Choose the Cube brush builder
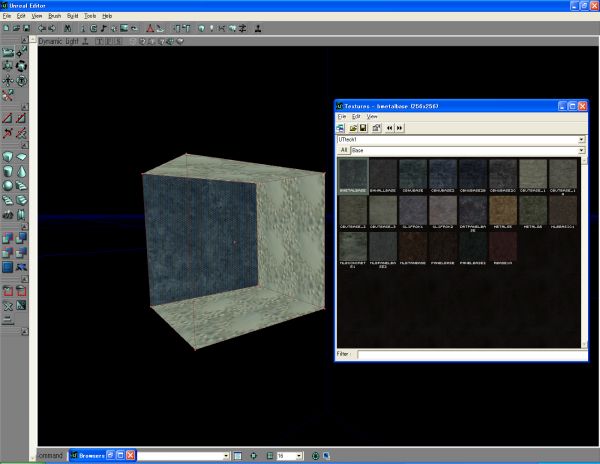Viewport: 600px width, 464px height. click(8, 157)
